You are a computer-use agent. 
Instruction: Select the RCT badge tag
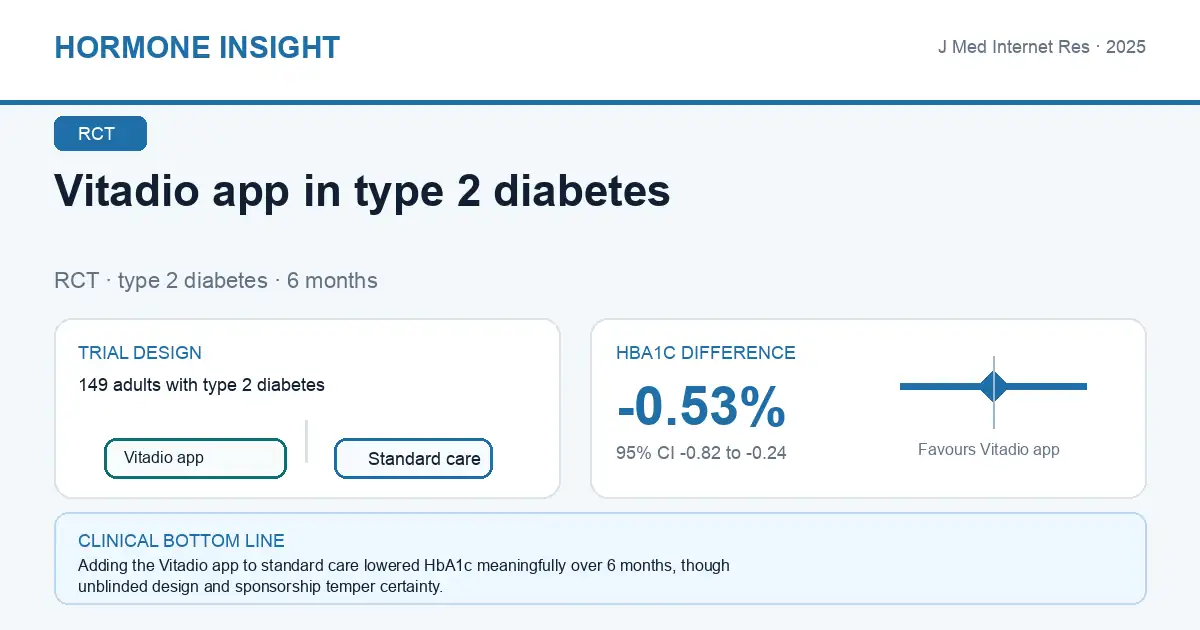coord(100,134)
